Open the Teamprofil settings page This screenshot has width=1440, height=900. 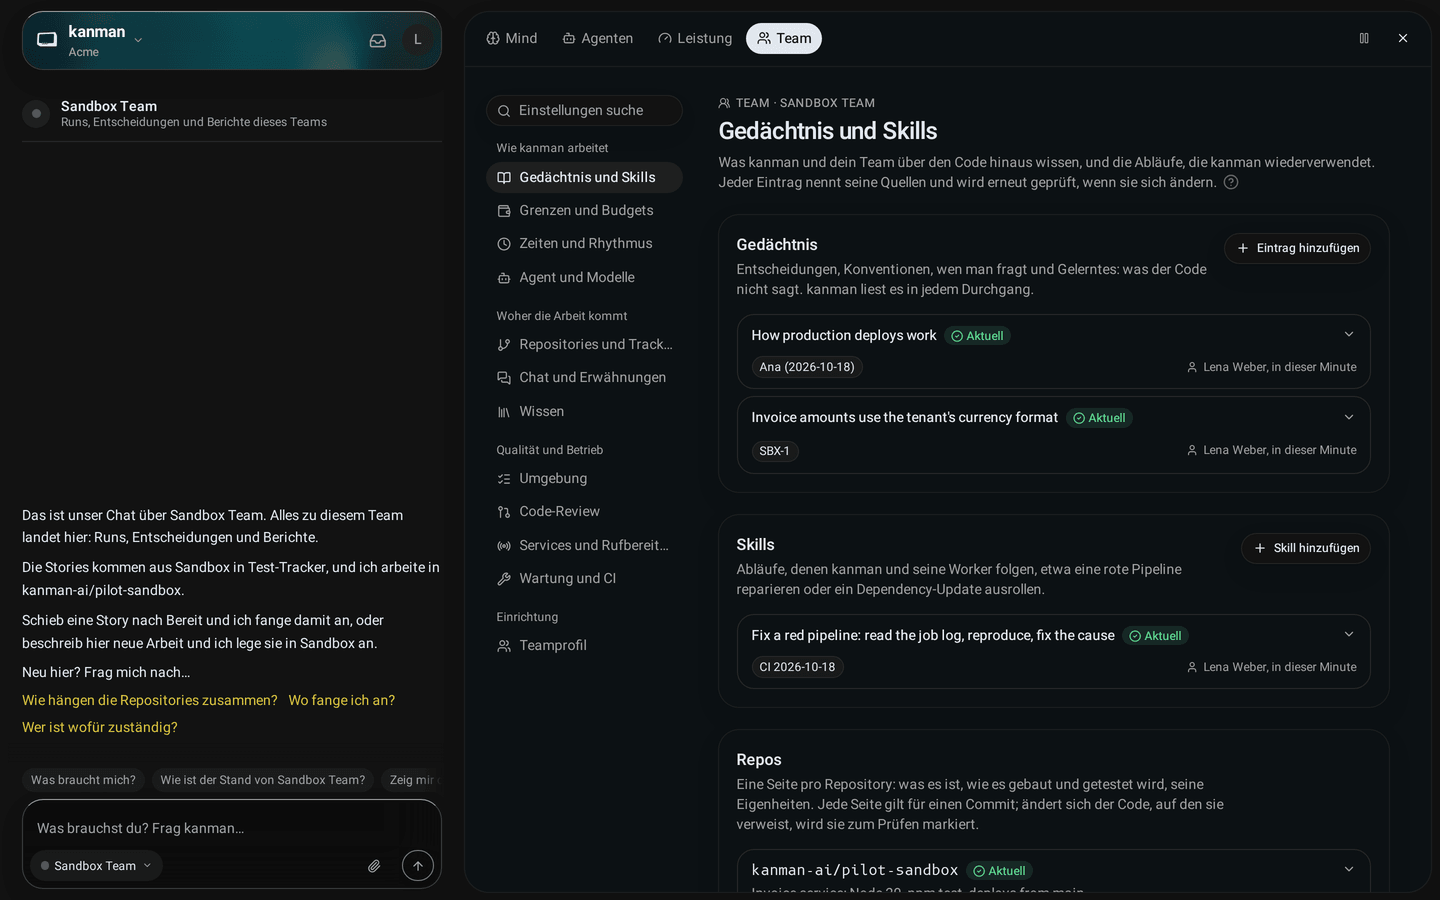(x=584, y=645)
